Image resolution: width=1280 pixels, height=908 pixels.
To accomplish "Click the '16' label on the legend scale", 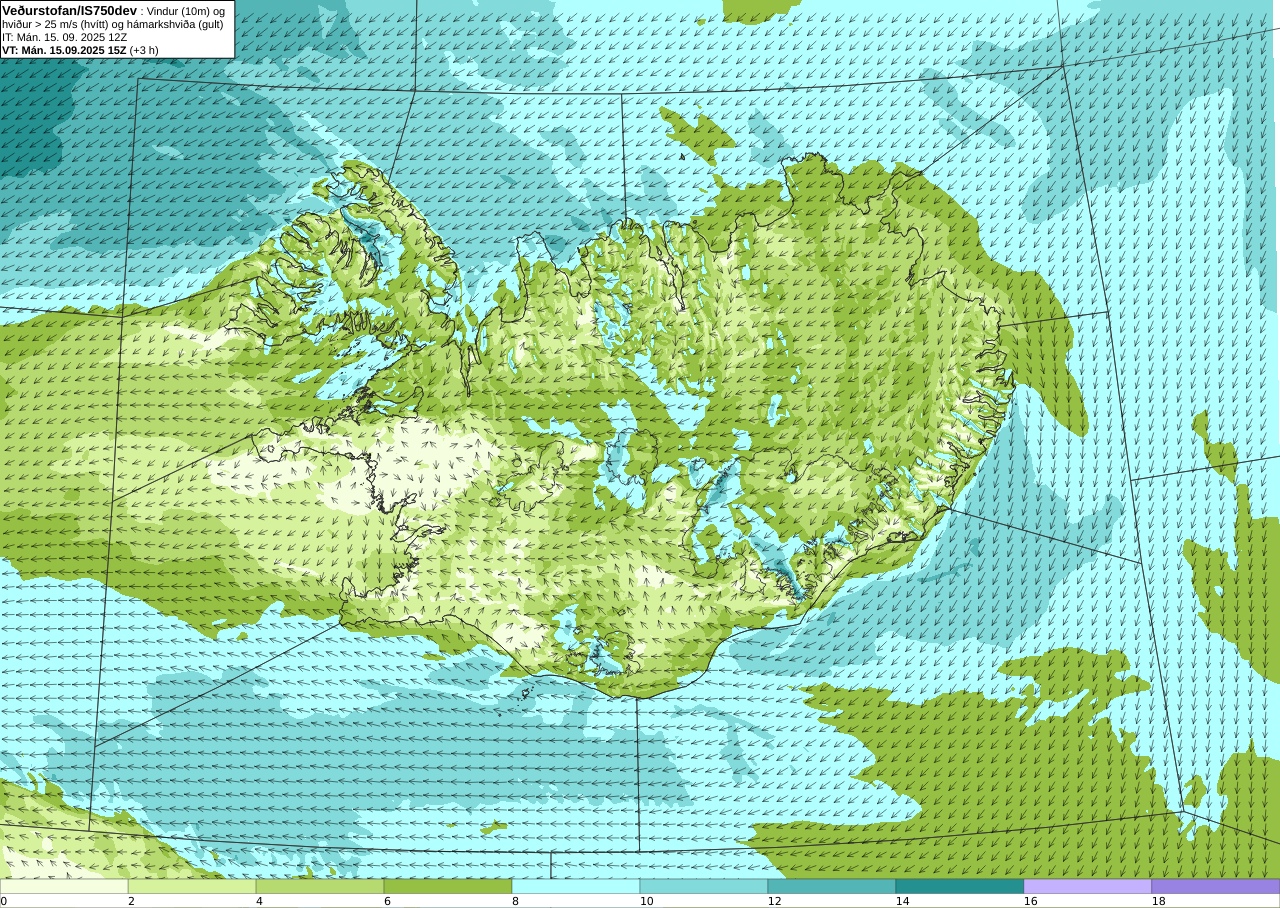I will tap(1030, 901).
